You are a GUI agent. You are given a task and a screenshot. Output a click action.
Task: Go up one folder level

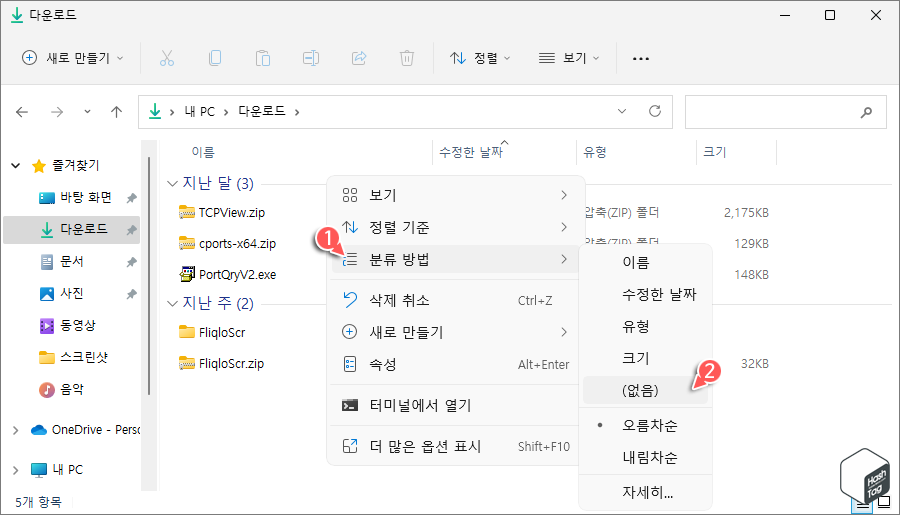117,112
